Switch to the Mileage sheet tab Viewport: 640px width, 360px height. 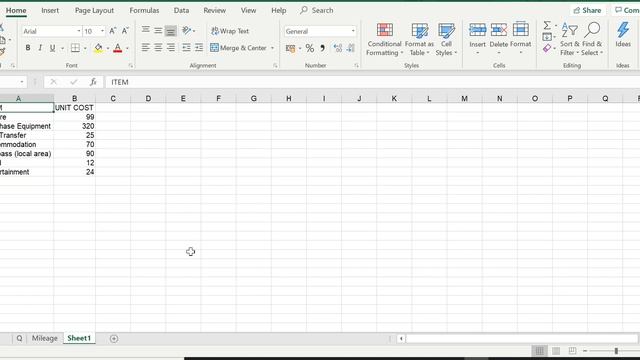[x=44, y=338]
